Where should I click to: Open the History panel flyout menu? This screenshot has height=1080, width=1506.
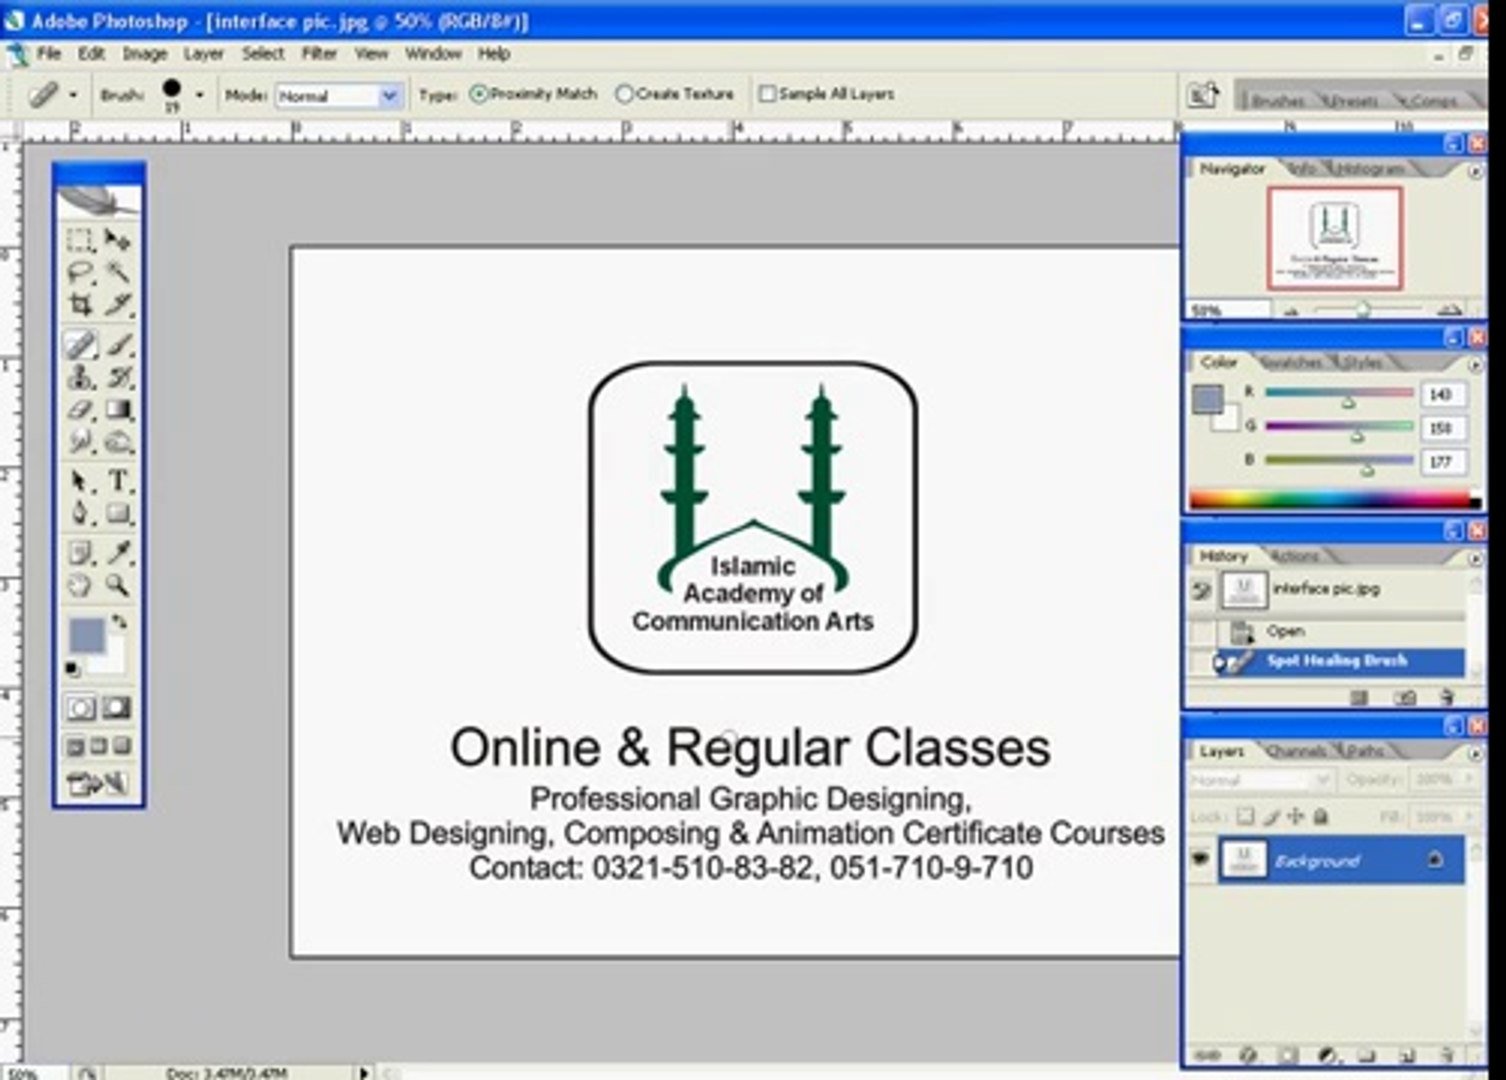[x=1475, y=558]
